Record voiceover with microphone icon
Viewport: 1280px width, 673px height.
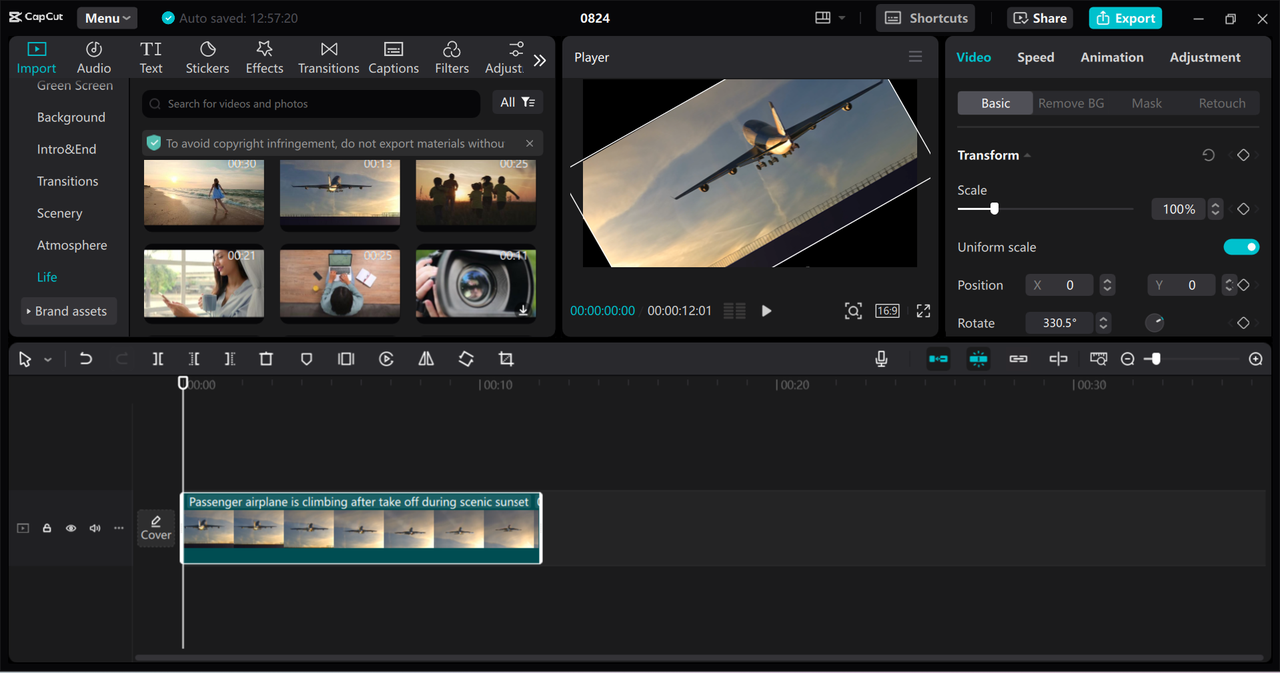881,359
